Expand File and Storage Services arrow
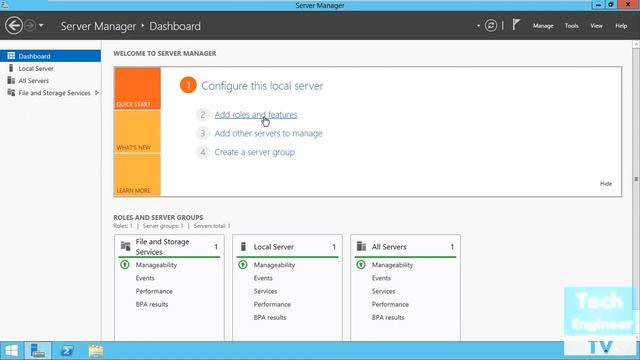The image size is (640, 360). click(97, 93)
